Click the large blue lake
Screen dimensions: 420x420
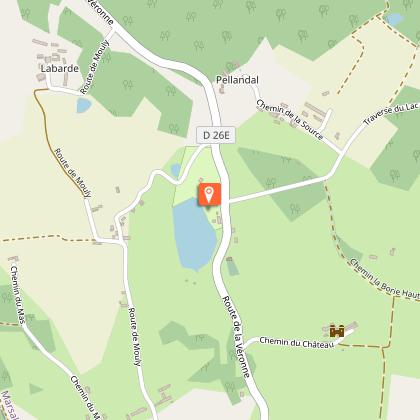(194, 235)
